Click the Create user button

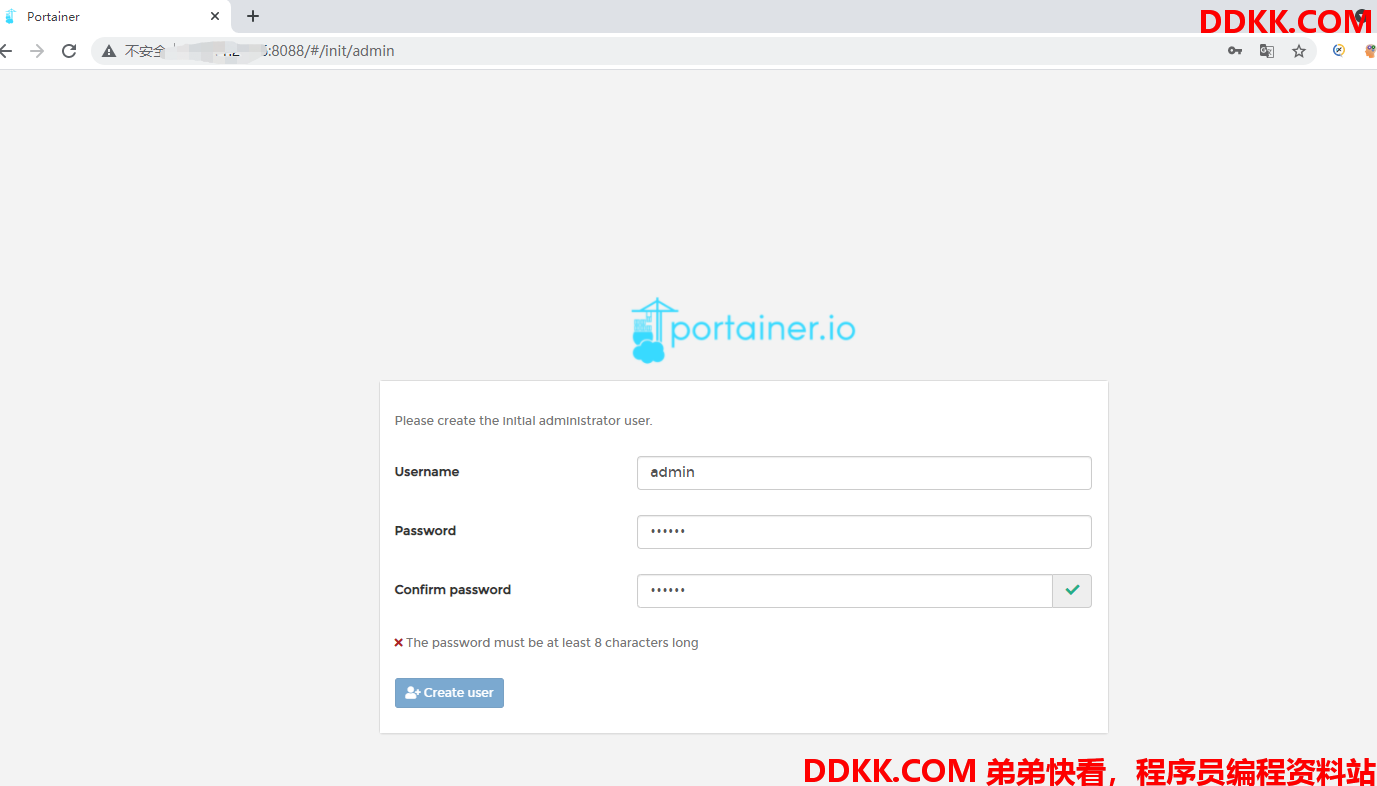point(449,693)
